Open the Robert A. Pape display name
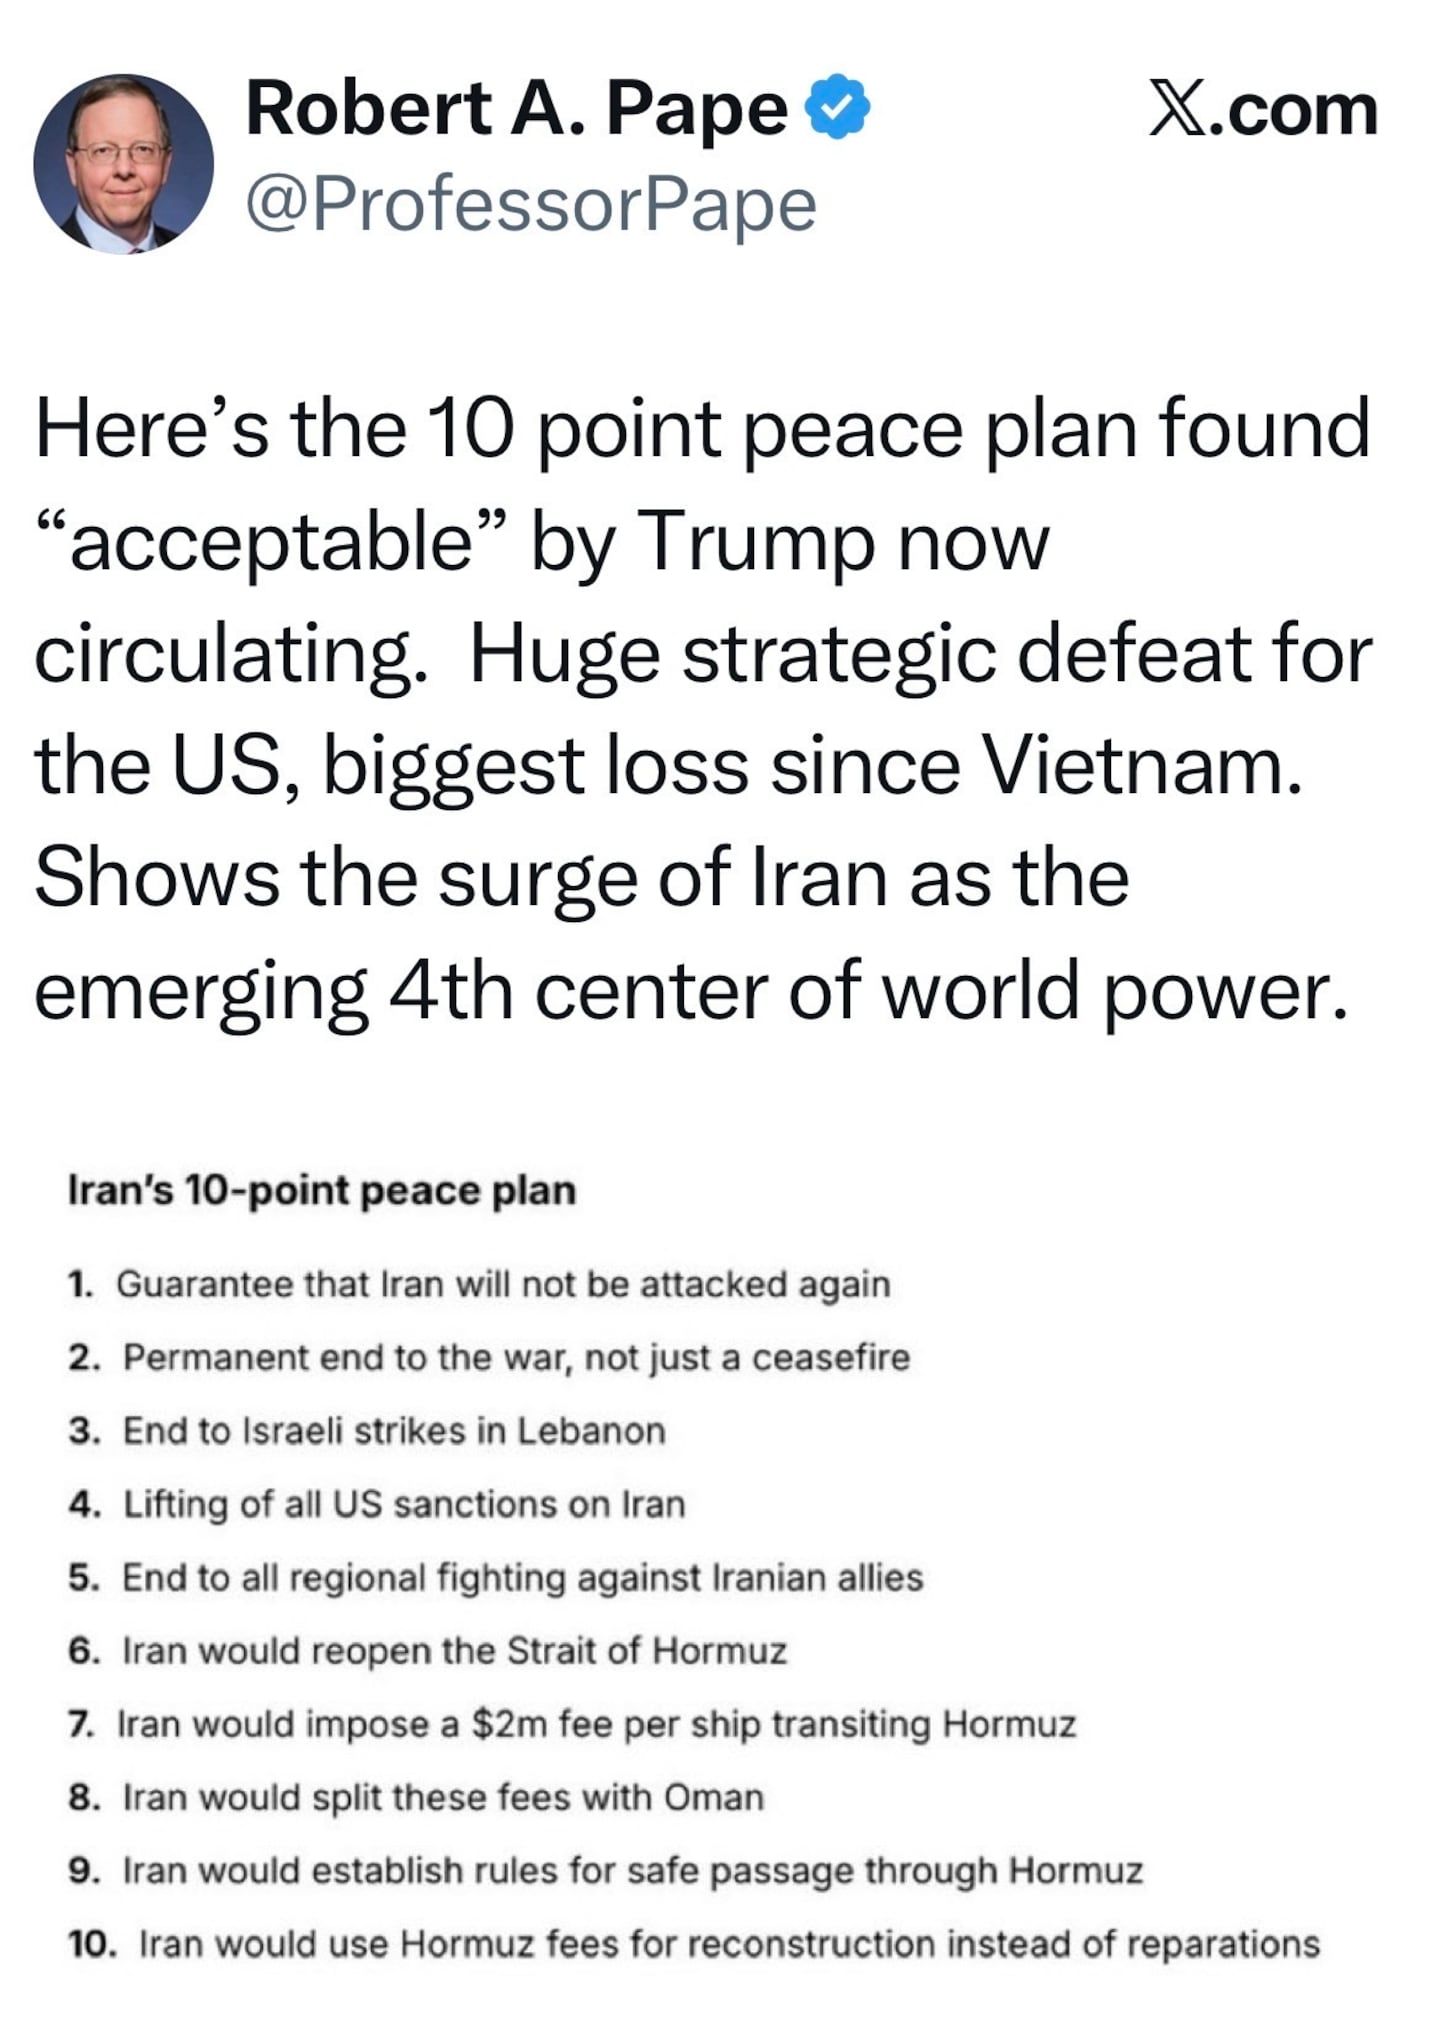This screenshot has height=2037, width=1440. coord(516,108)
